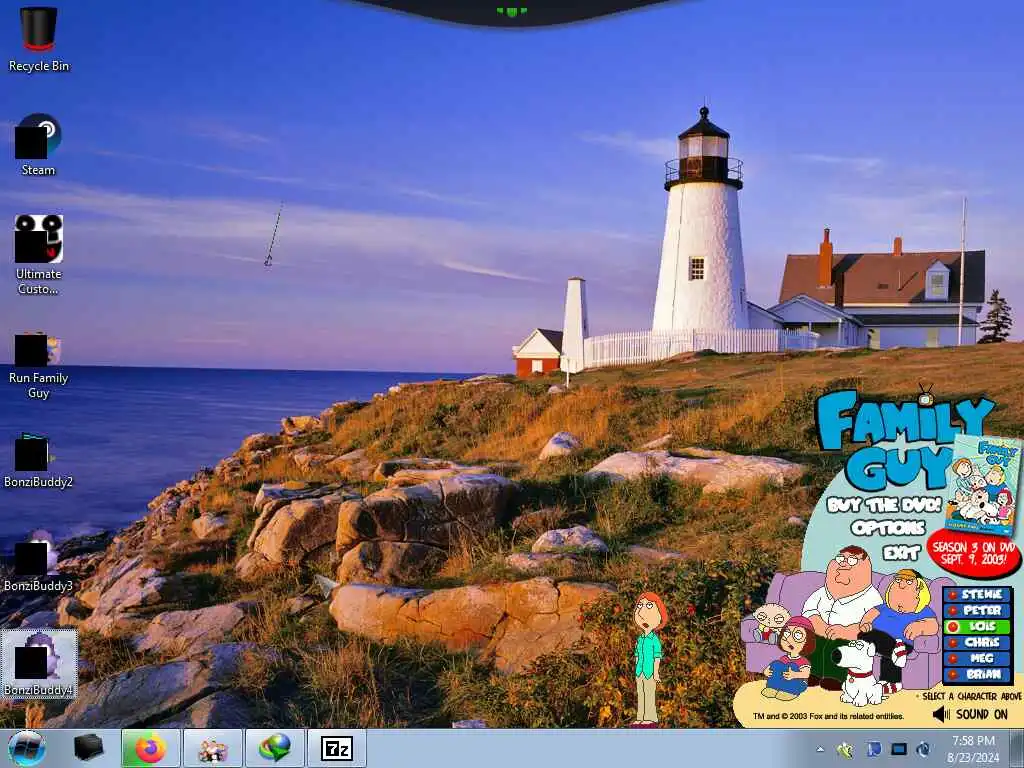The image size is (1024, 768).
Task: Click Exit in Family Guy panel
Action: [902, 553]
